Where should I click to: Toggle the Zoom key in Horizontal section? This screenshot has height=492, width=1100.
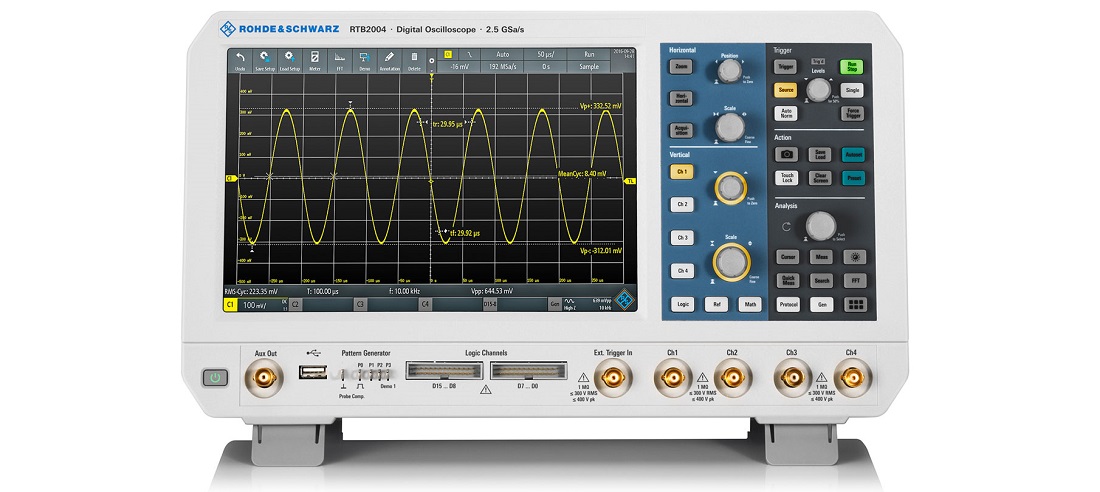(x=680, y=67)
